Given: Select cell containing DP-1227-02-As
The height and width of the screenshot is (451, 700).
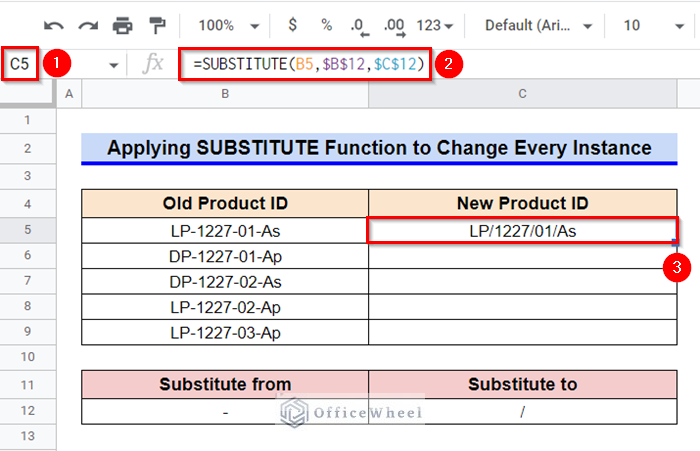Looking at the screenshot, I should pyautogui.click(x=225, y=282).
